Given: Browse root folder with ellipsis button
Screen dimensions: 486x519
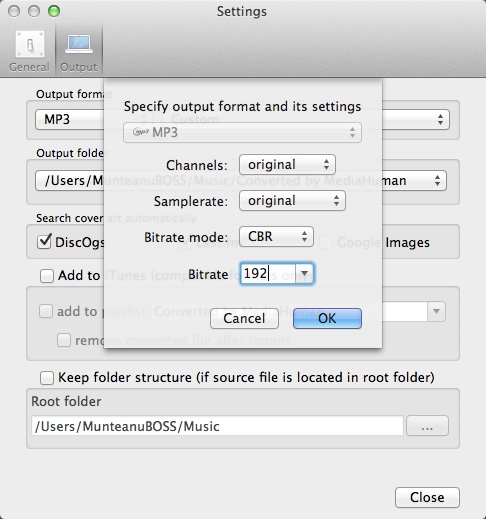Looking at the screenshot, I should [x=427, y=426].
